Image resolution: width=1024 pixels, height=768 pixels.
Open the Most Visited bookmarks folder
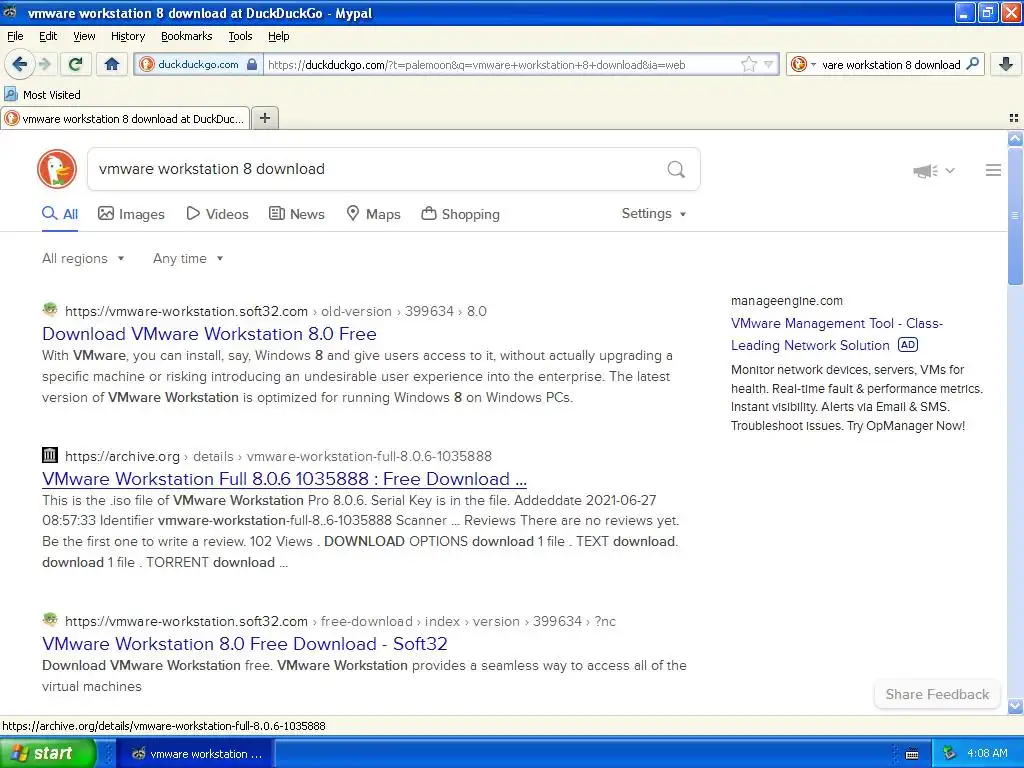tap(42, 95)
